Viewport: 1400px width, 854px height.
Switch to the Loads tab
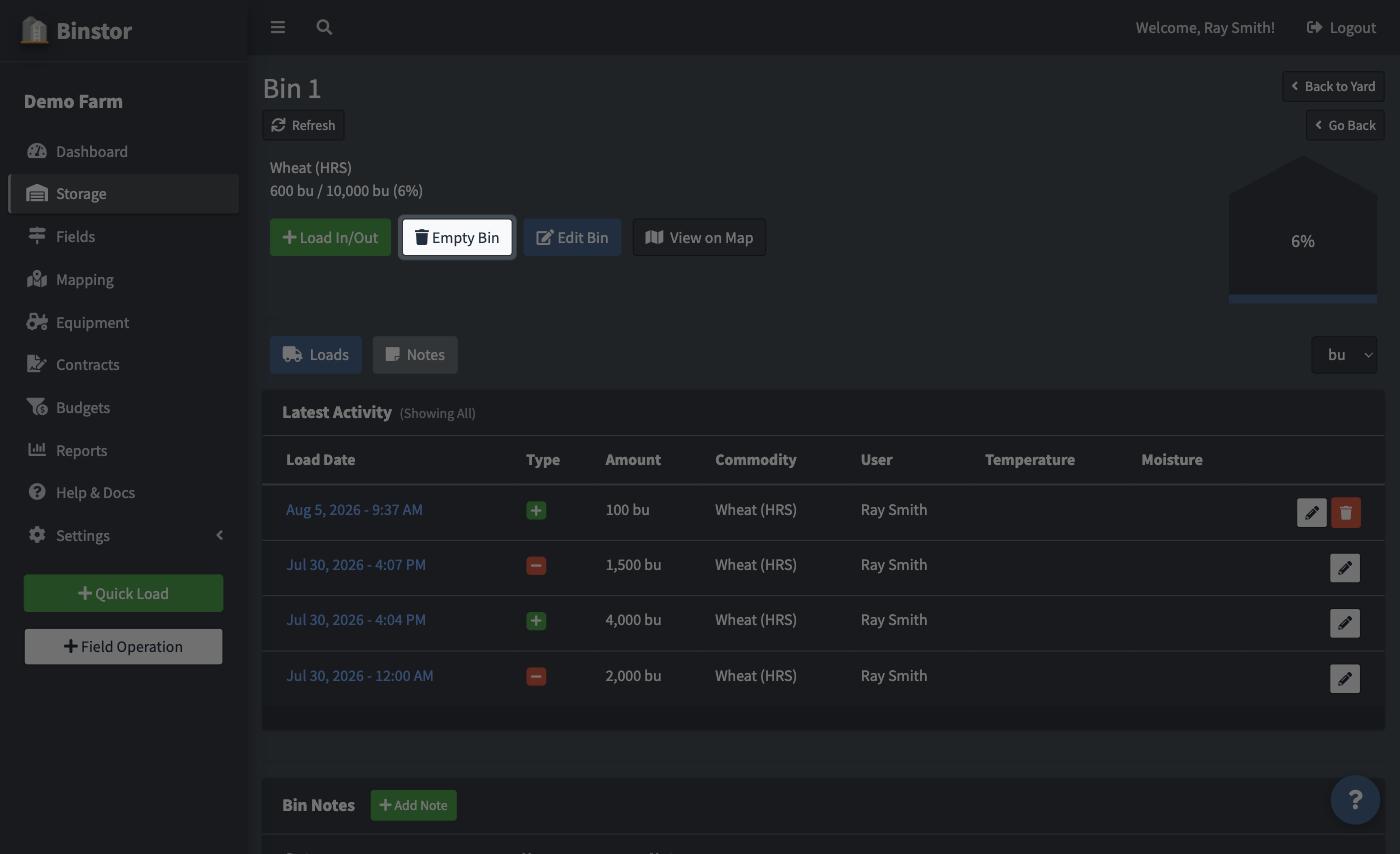pyautogui.click(x=316, y=355)
